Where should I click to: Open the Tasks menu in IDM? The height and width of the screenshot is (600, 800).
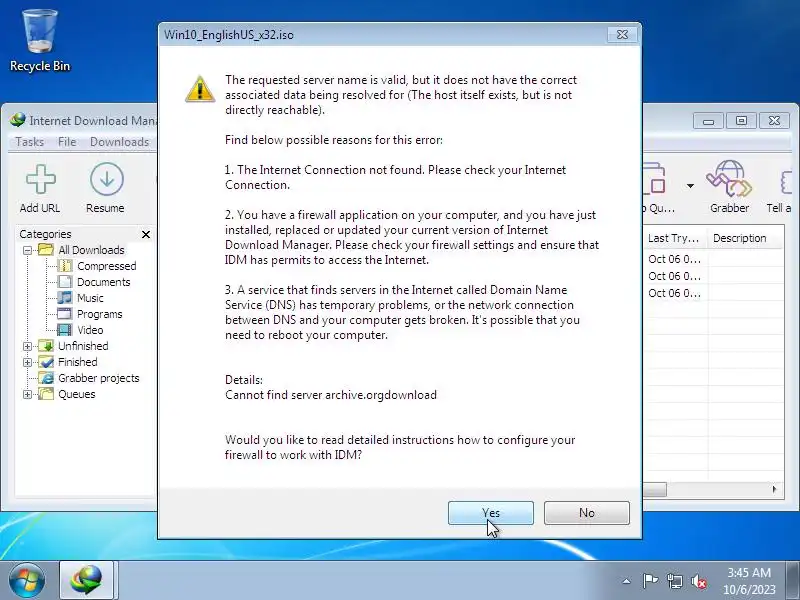30,142
